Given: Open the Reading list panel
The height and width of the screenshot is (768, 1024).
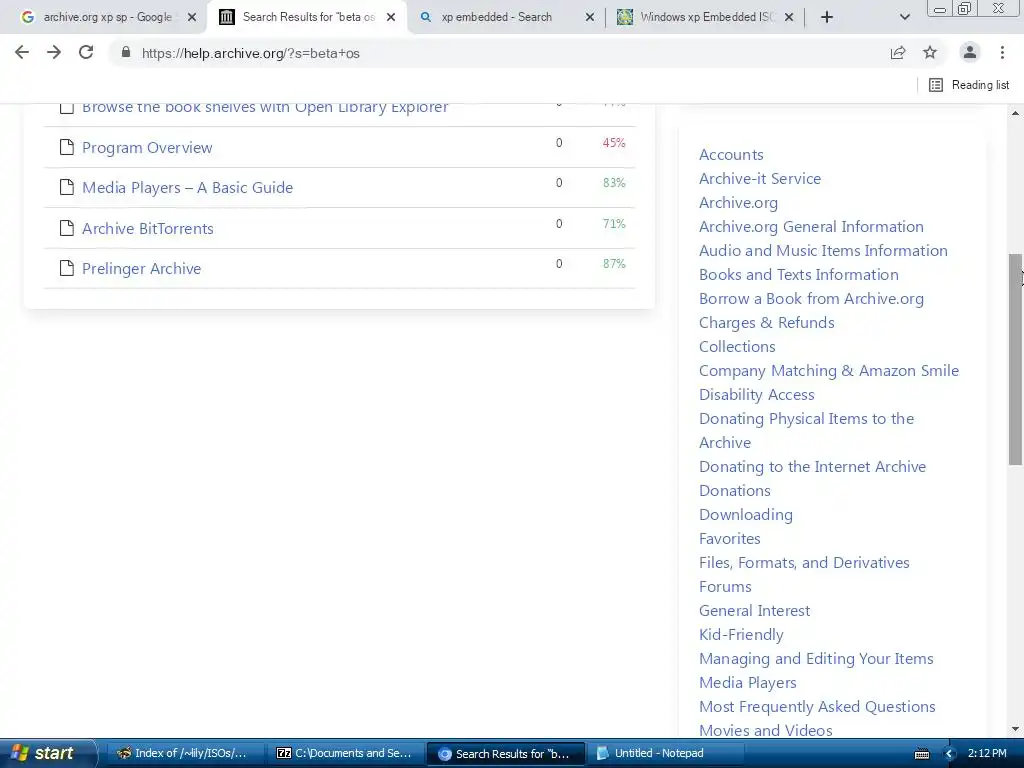Looking at the screenshot, I should tap(969, 85).
